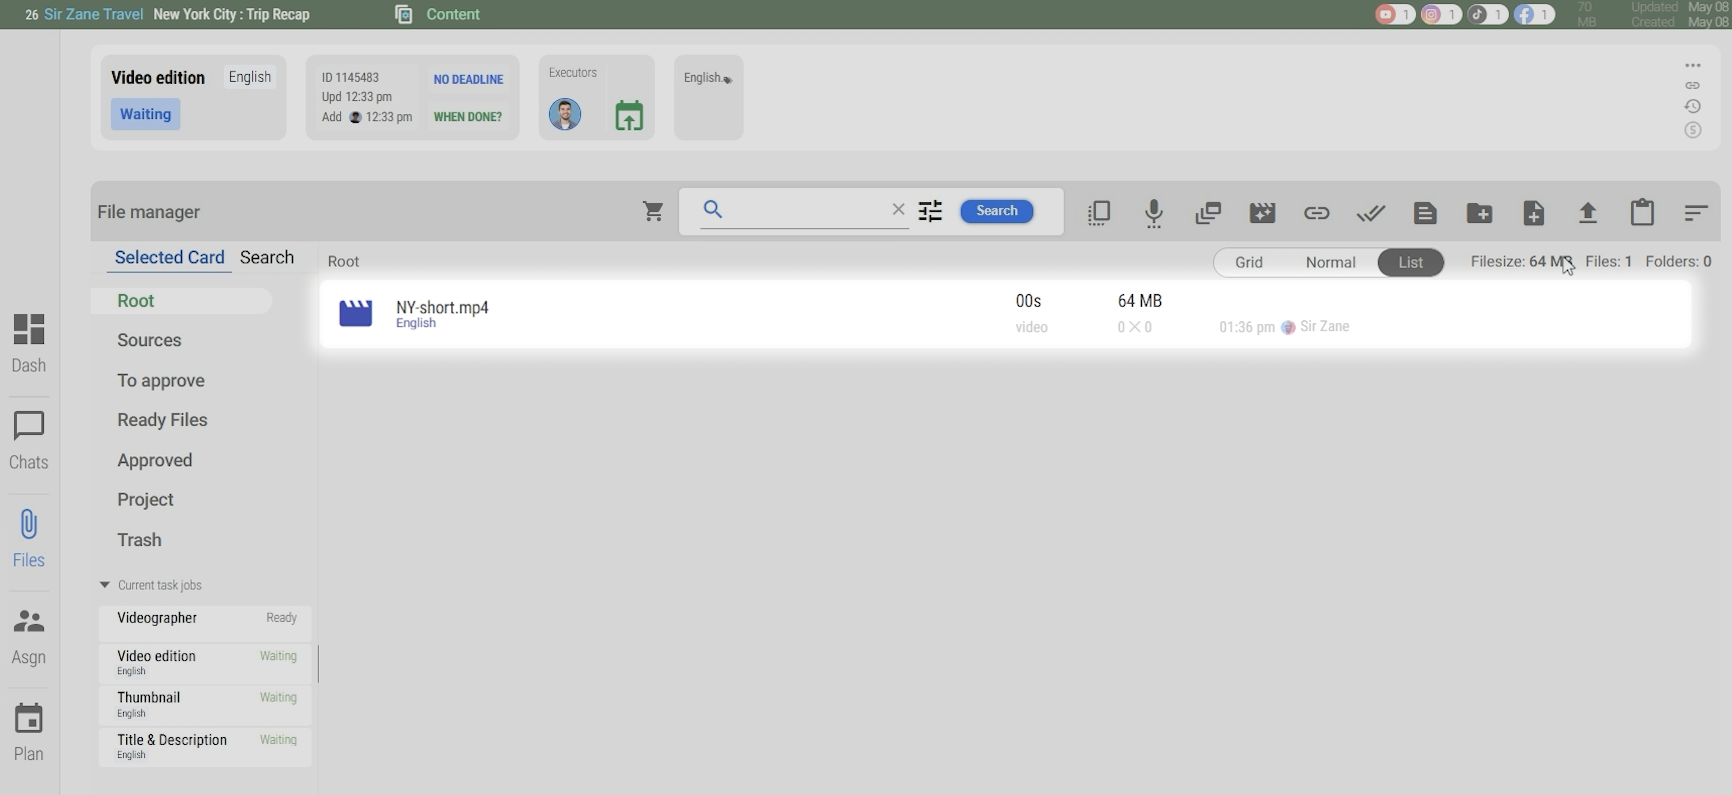
Task: Click the create new folder icon
Action: (x=1479, y=213)
